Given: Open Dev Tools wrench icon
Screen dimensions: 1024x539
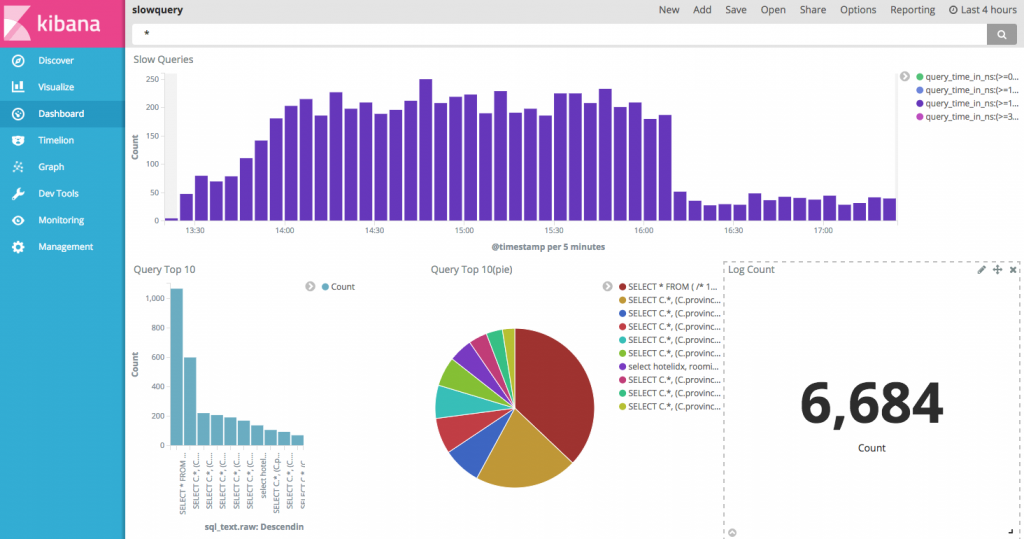Looking at the screenshot, I should 17,193.
